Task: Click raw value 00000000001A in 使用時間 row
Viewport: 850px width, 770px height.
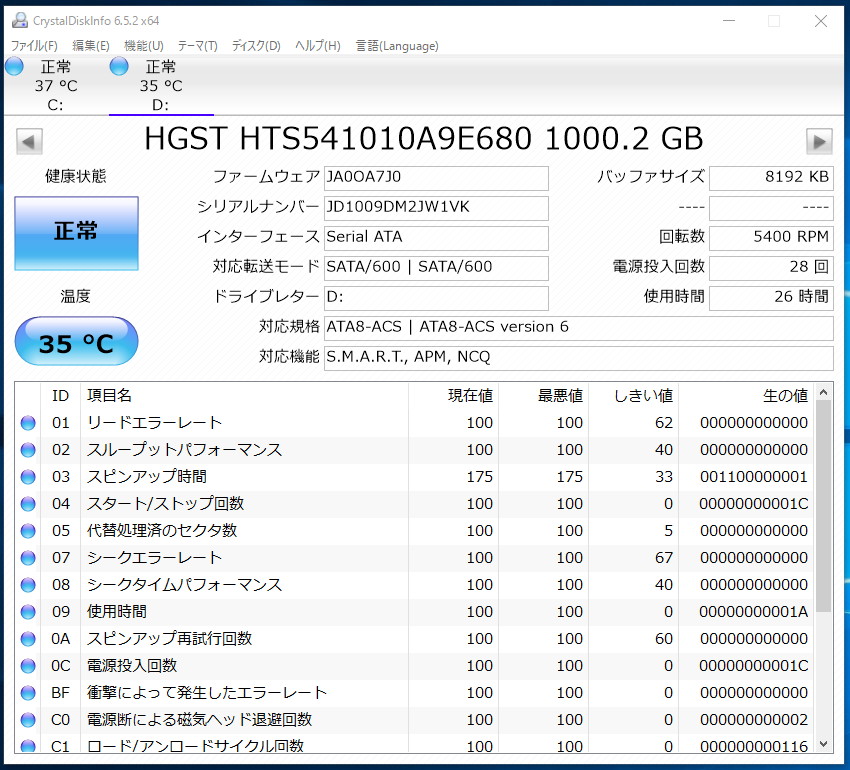Action: coord(754,612)
